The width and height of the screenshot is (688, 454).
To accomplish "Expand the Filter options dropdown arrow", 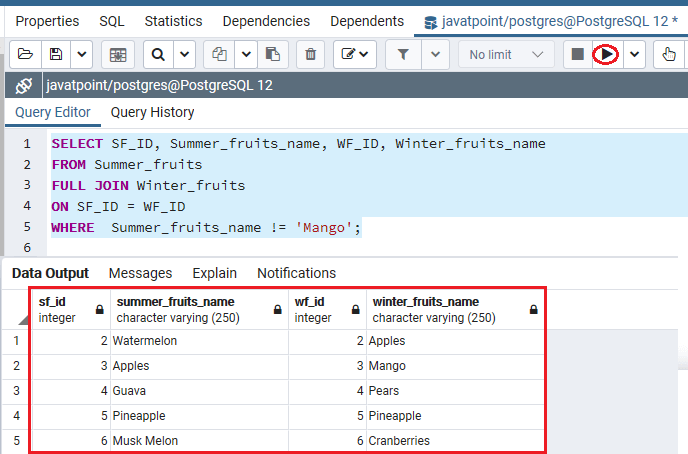I will click(x=435, y=54).
